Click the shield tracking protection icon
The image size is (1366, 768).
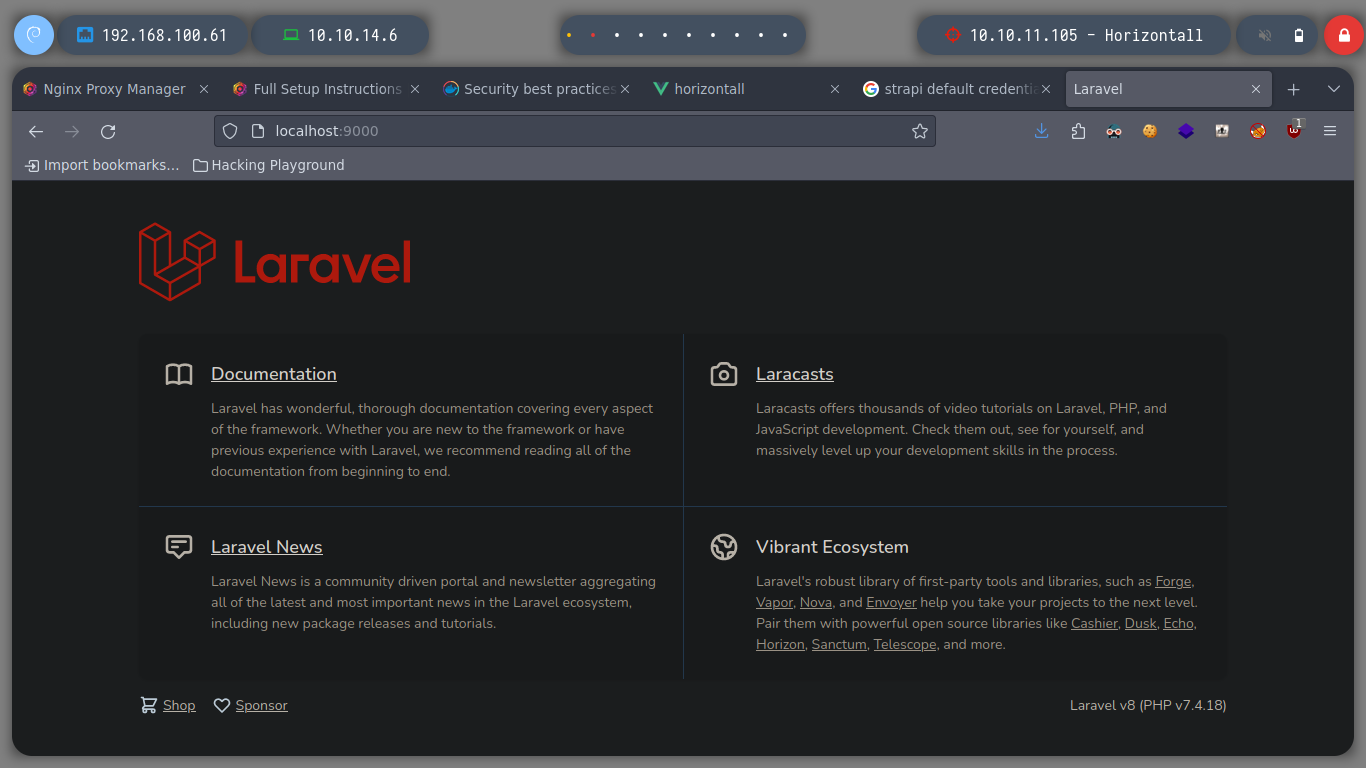pyautogui.click(x=230, y=131)
